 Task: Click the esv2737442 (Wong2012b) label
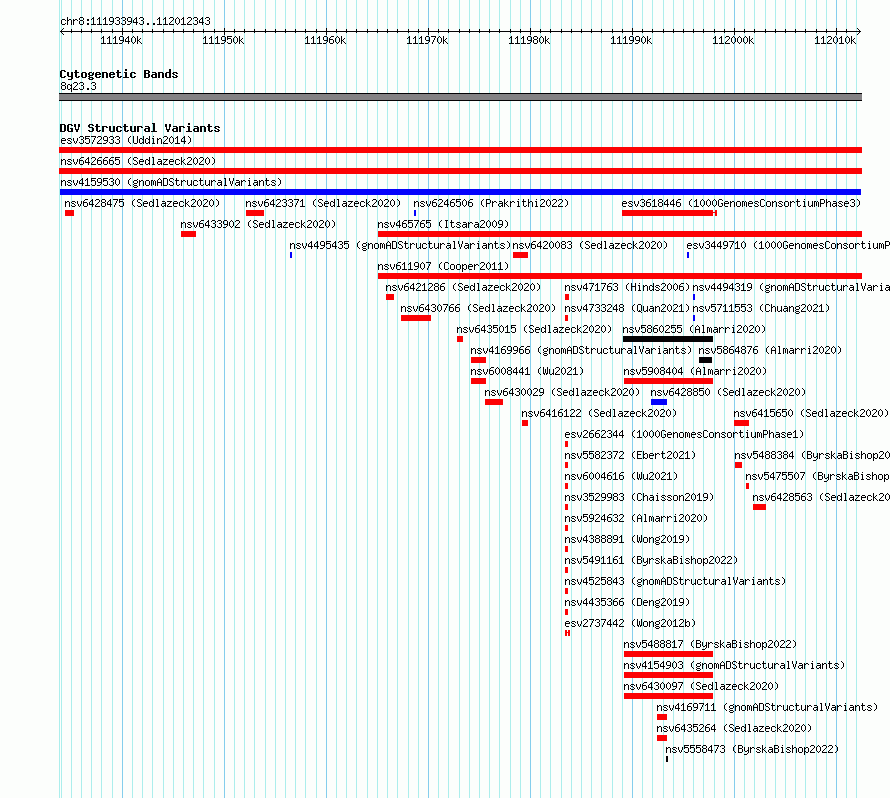pos(630,623)
